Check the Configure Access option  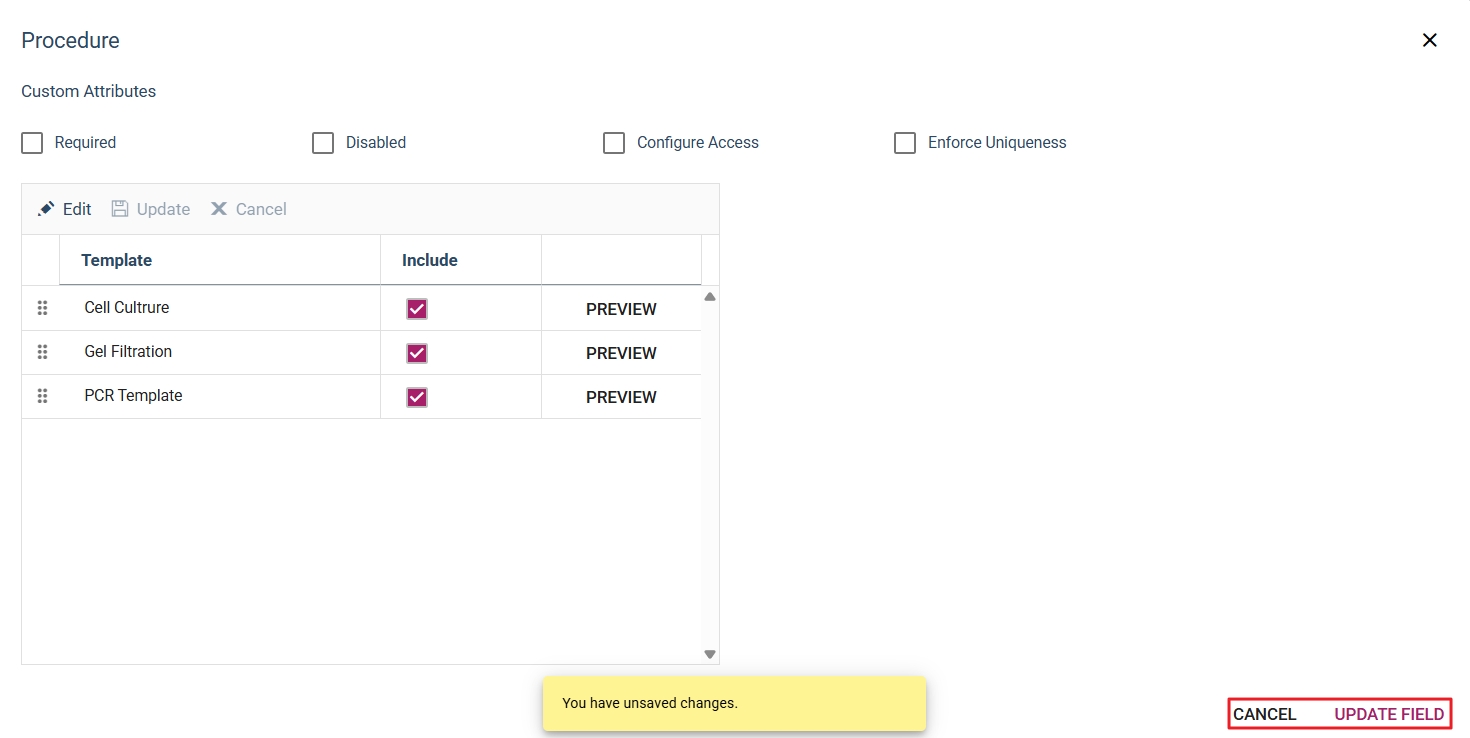[x=614, y=143]
